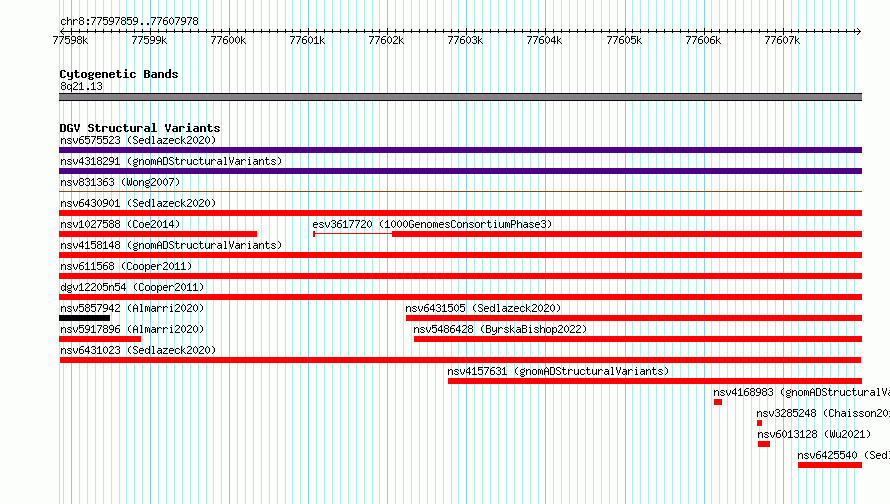Select the nsv5917896 short red bar

coord(100,339)
